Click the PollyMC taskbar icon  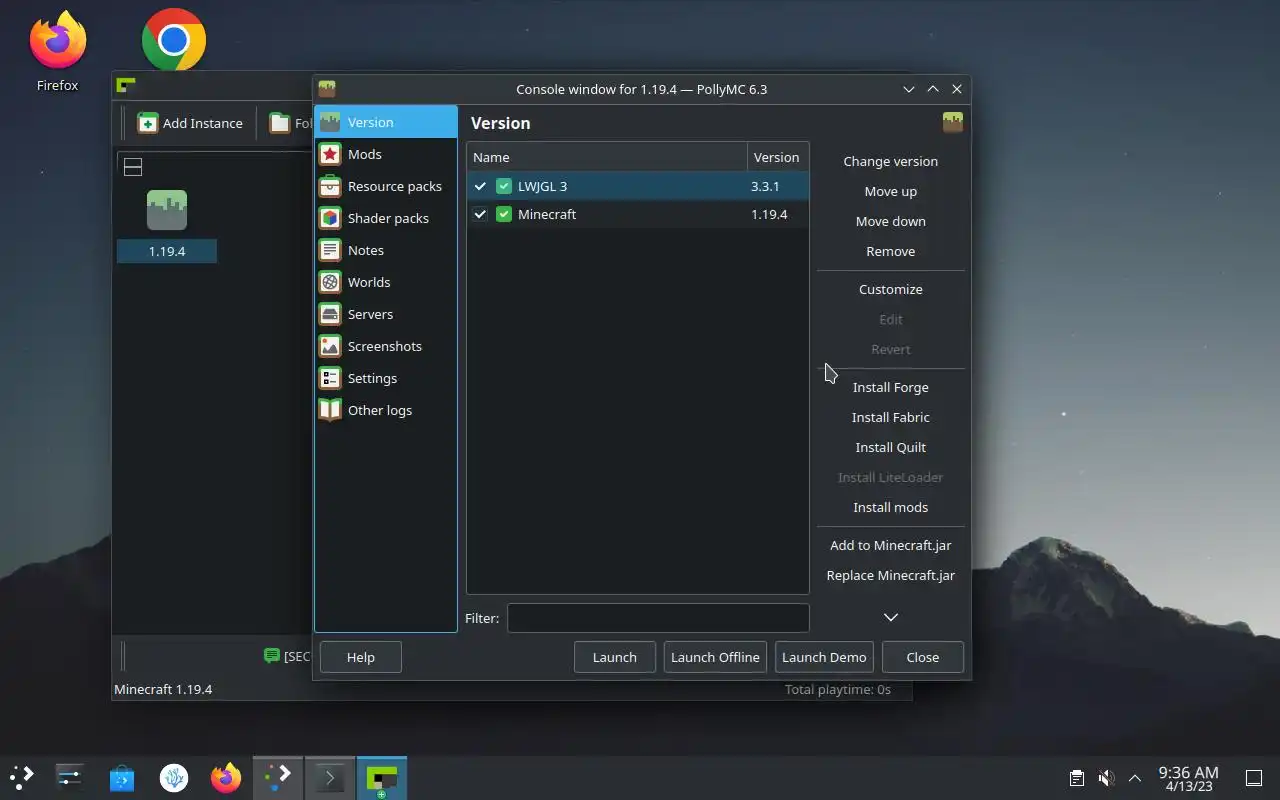click(382, 777)
